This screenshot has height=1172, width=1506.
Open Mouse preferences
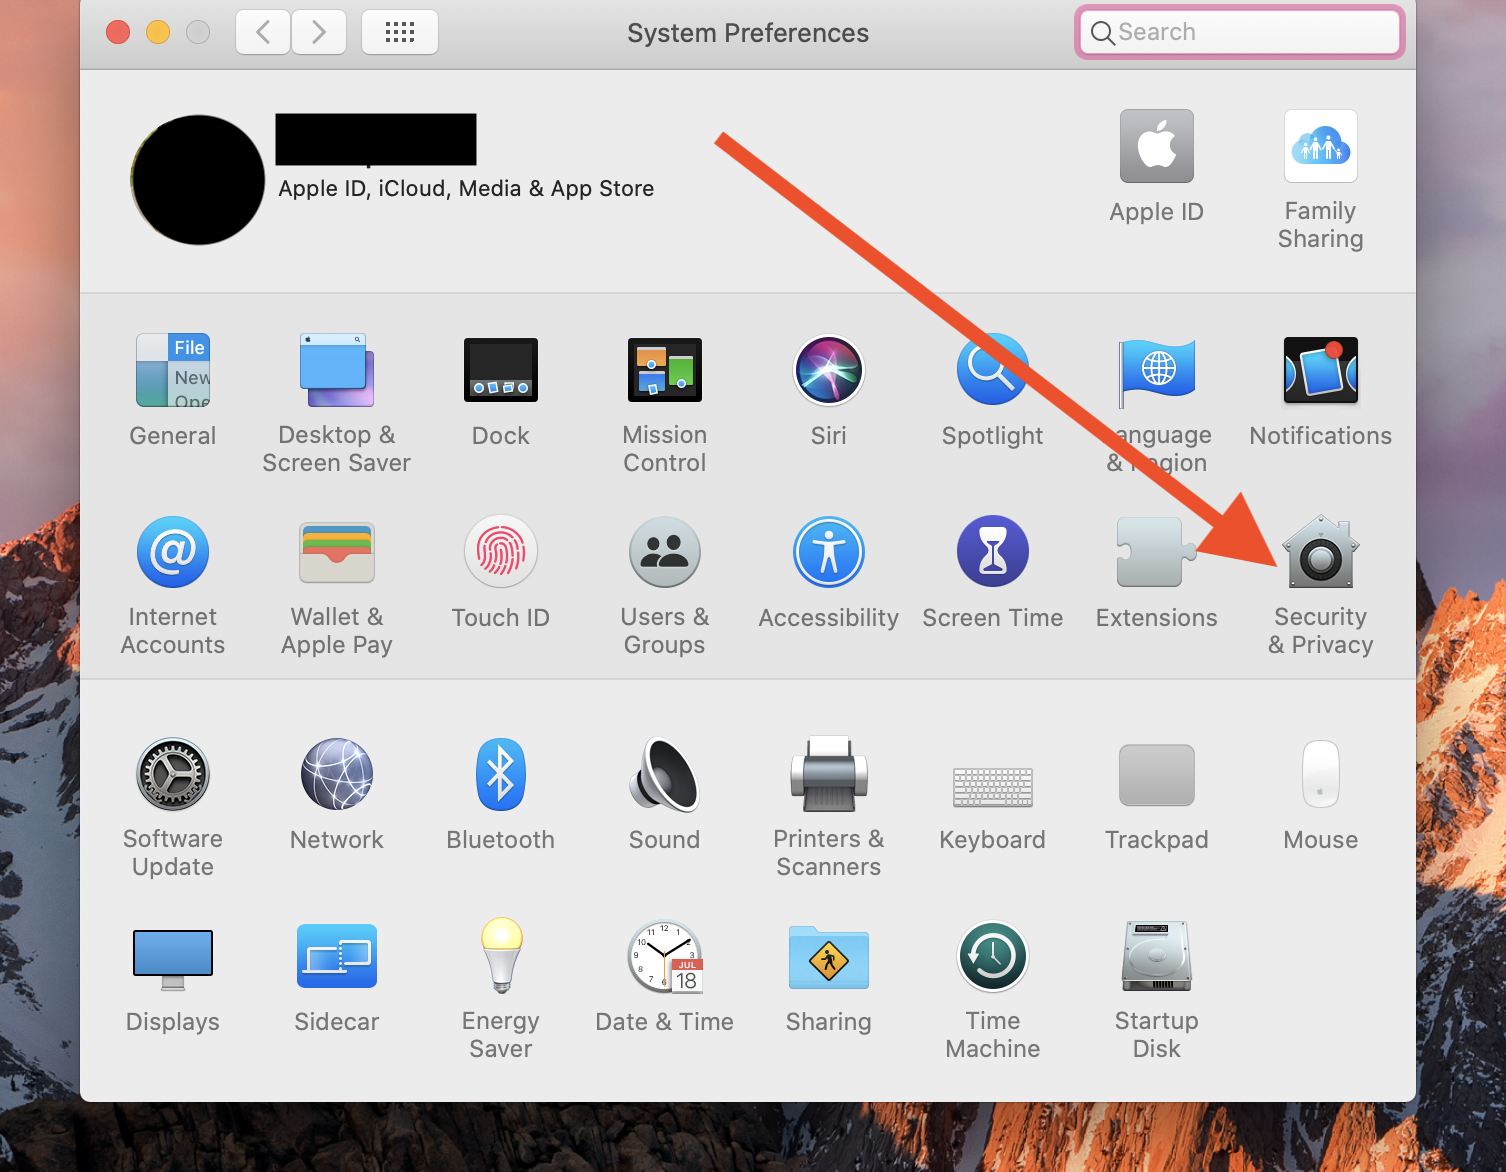[x=1321, y=774]
